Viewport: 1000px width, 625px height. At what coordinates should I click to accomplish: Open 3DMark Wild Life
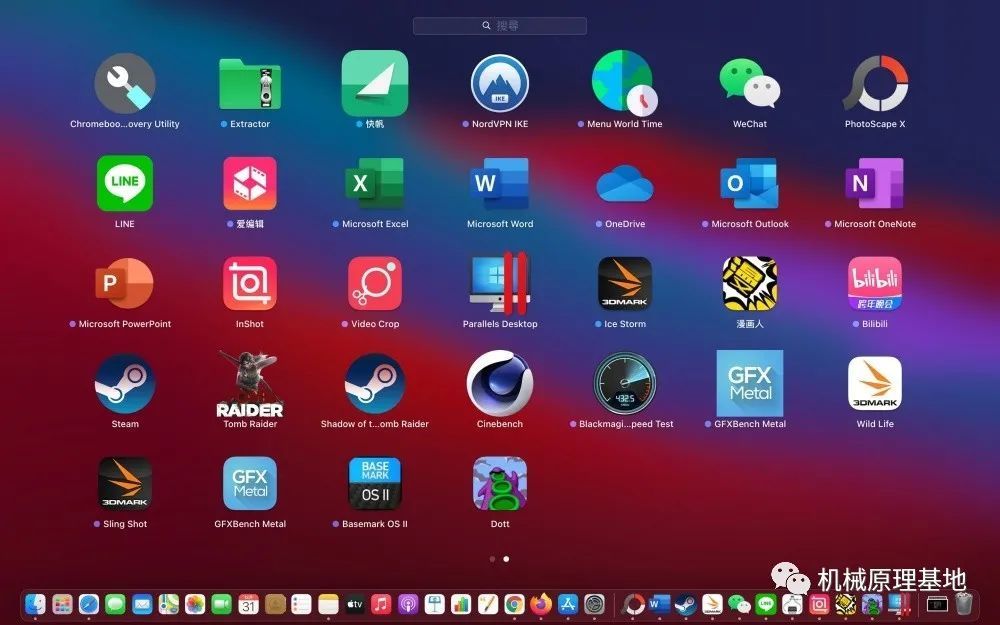[x=875, y=384]
